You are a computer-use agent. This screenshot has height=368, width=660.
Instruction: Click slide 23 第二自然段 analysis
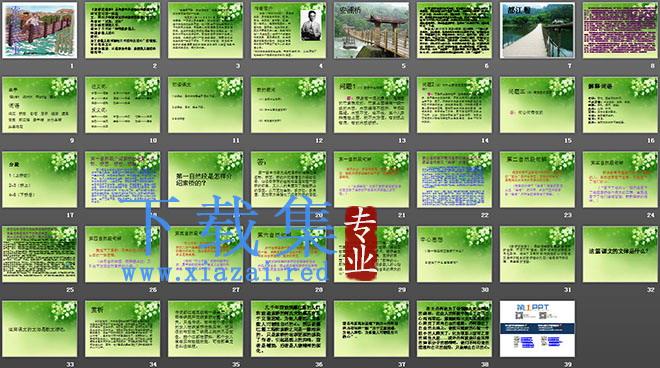pyautogui.click(x=537, y=180)
